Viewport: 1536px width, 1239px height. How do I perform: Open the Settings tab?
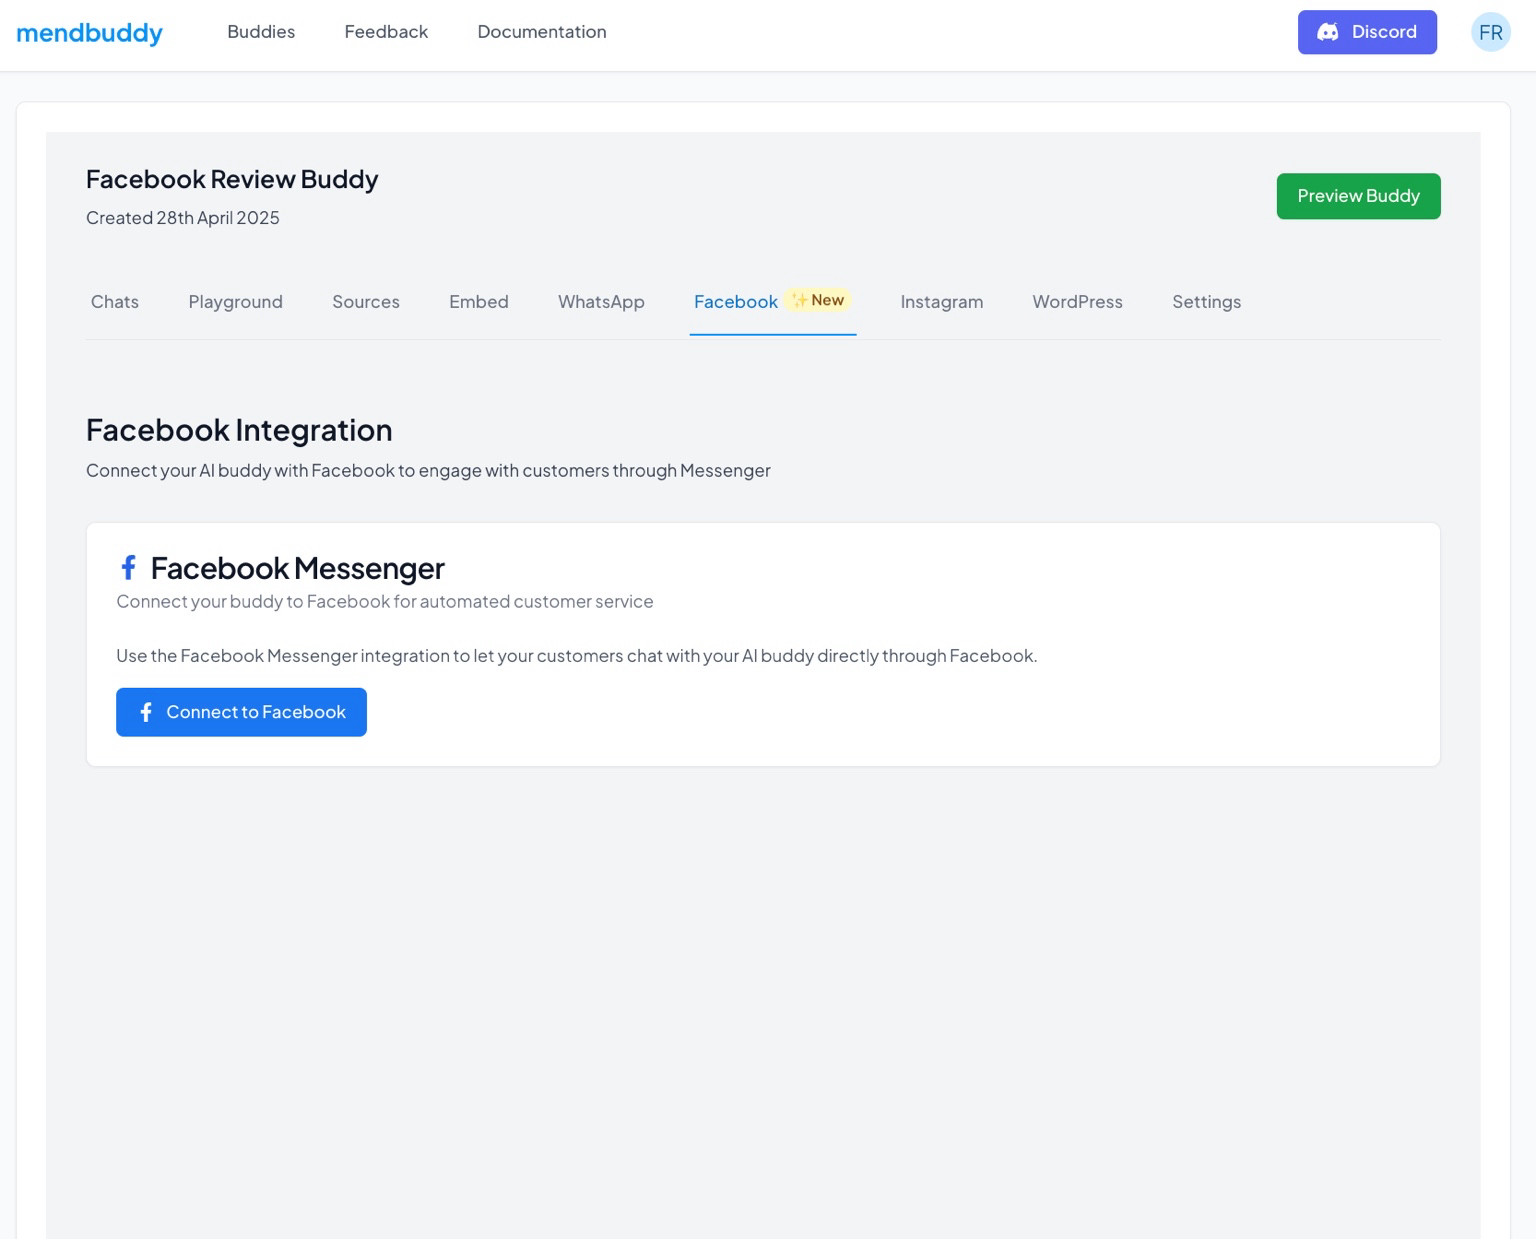pyautogui.click(x=1206, y=302)
